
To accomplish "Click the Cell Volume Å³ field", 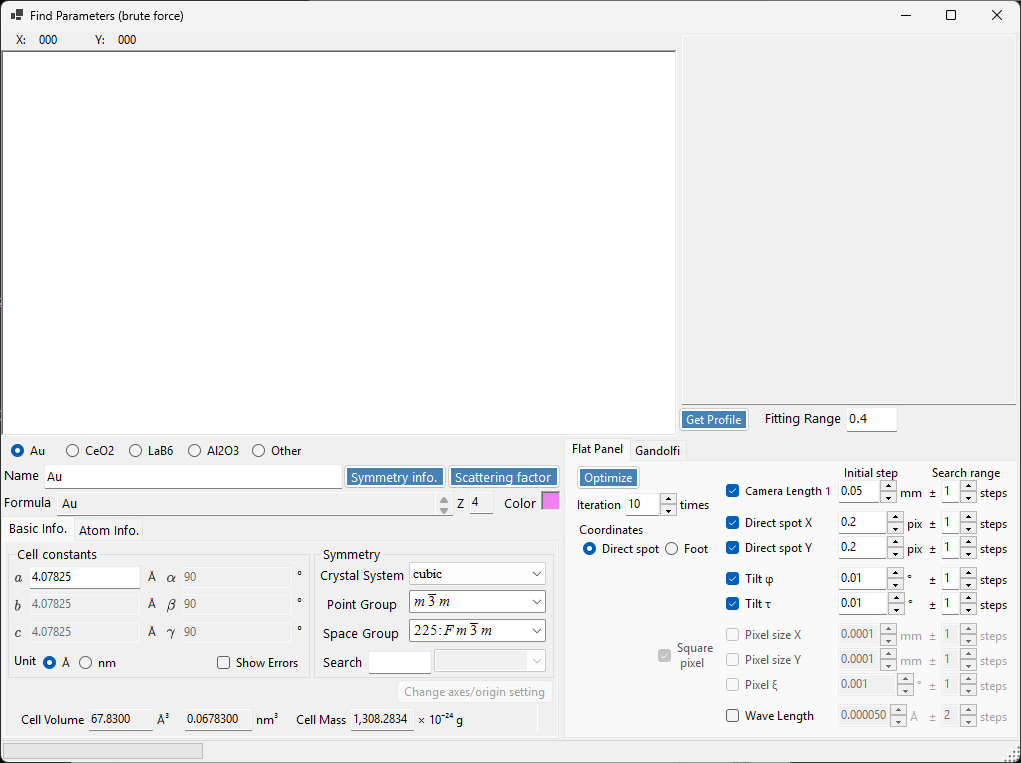I will (x=120, y=719).
